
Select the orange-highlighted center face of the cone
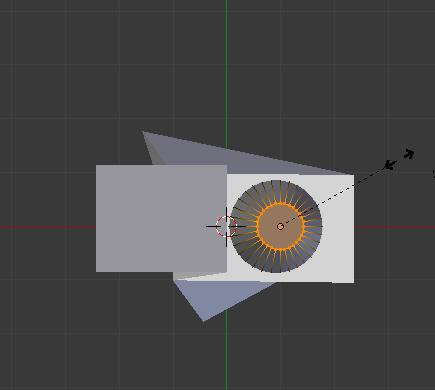tap(280, 227)
